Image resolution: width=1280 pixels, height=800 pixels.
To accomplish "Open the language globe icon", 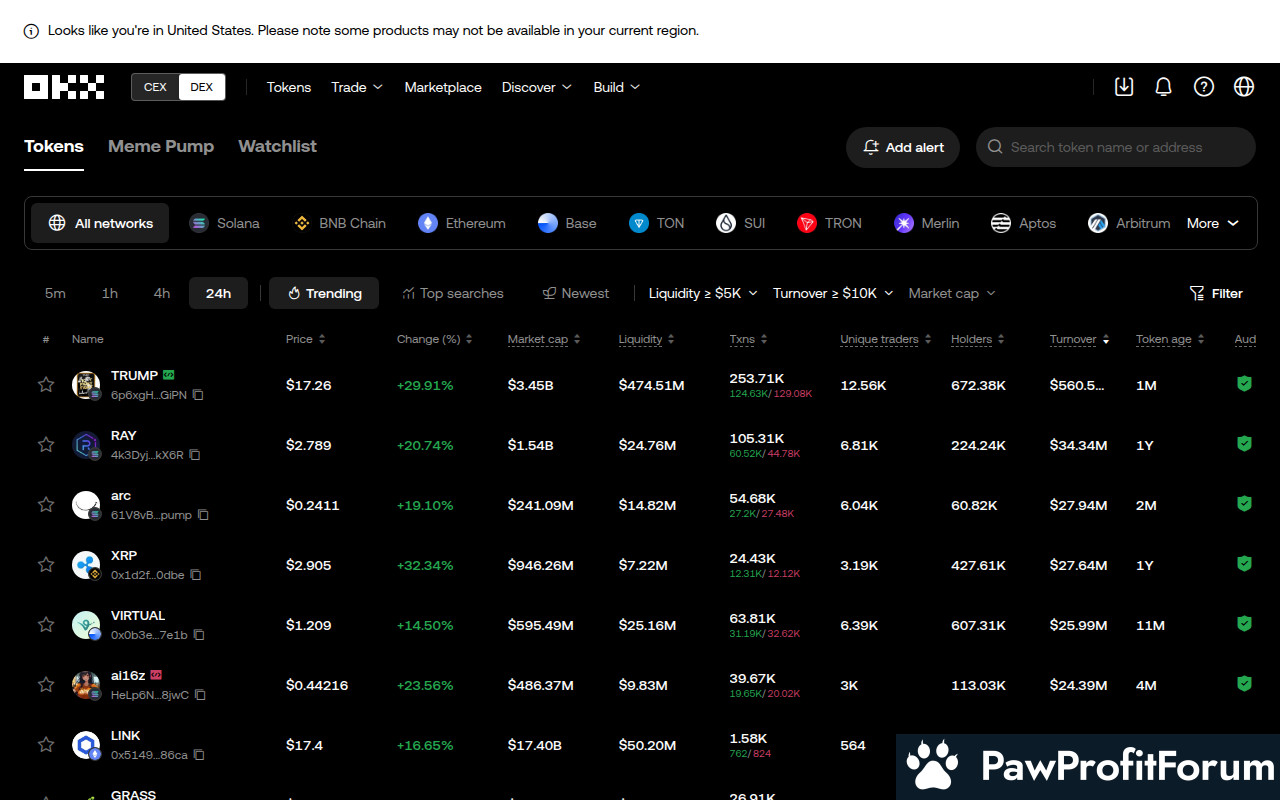I will tap(1244, 87).
